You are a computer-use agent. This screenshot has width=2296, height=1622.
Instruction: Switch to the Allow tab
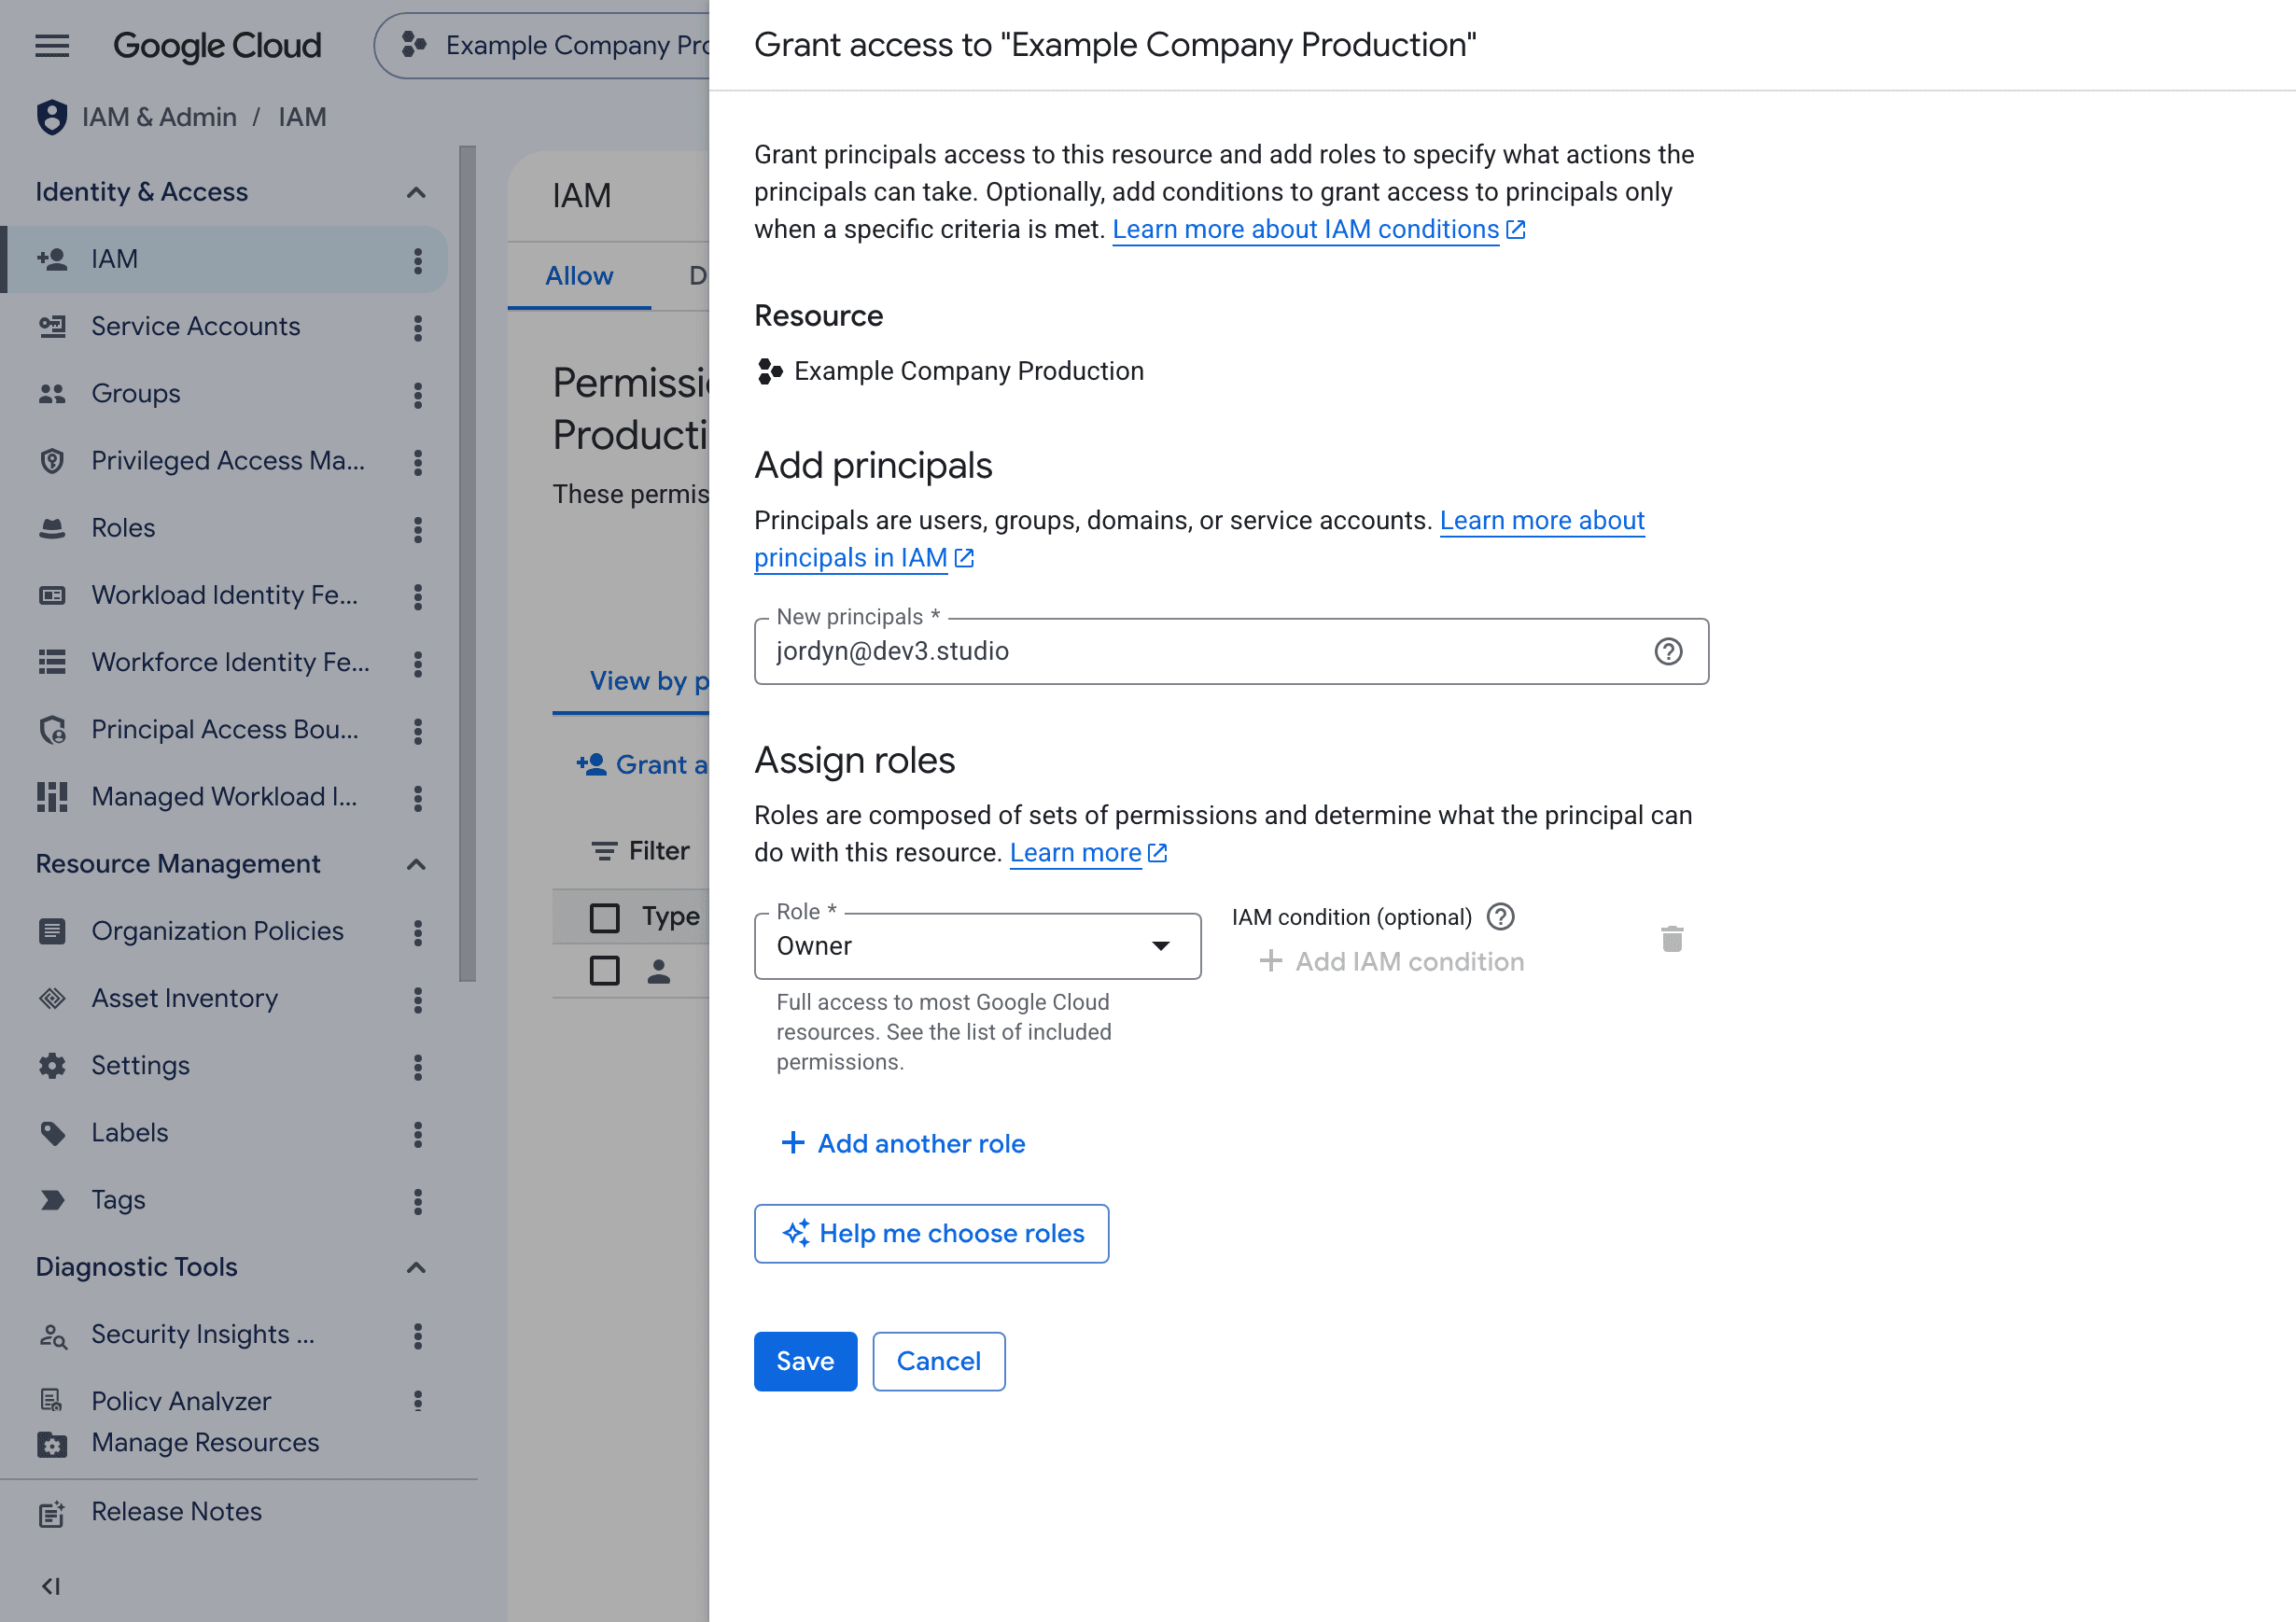coord(579,276)
